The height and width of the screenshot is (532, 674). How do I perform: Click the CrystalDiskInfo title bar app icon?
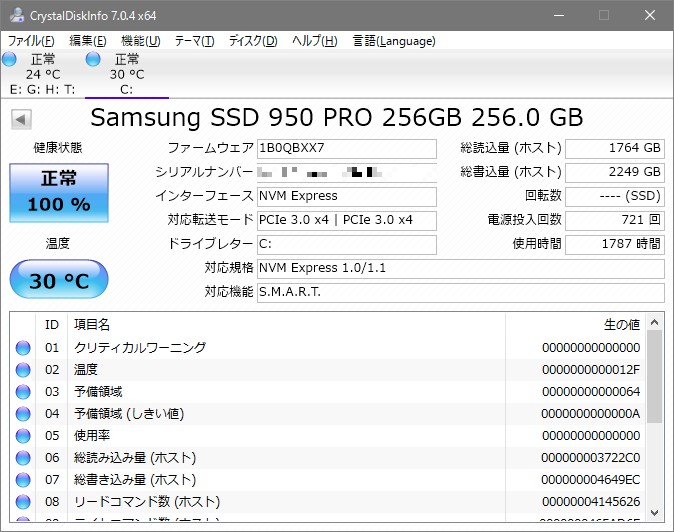pos(17,15)
